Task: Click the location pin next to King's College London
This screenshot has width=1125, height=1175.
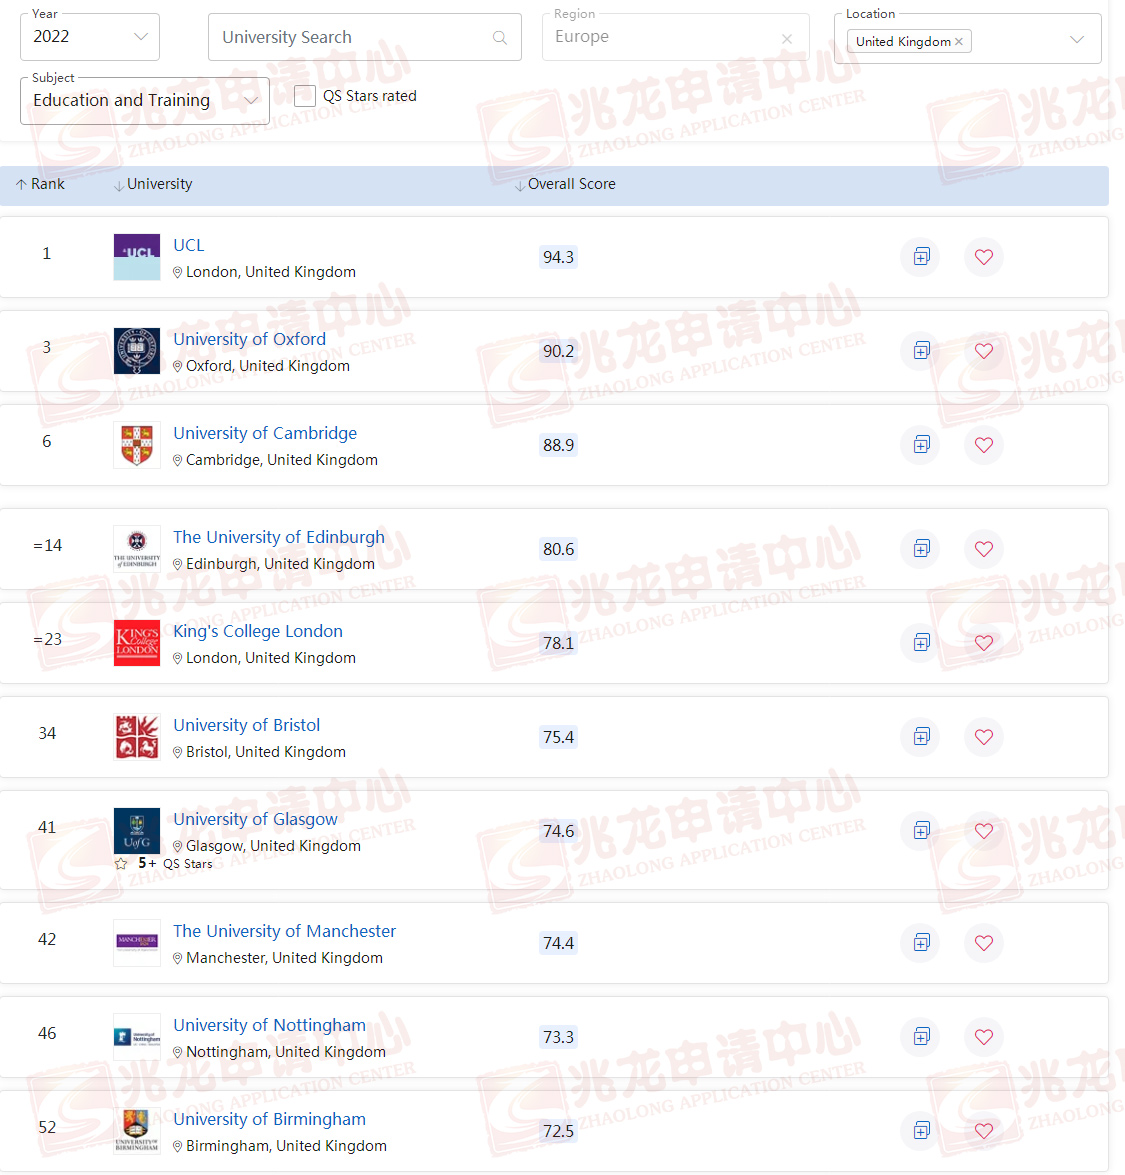Action: [177, 658]
